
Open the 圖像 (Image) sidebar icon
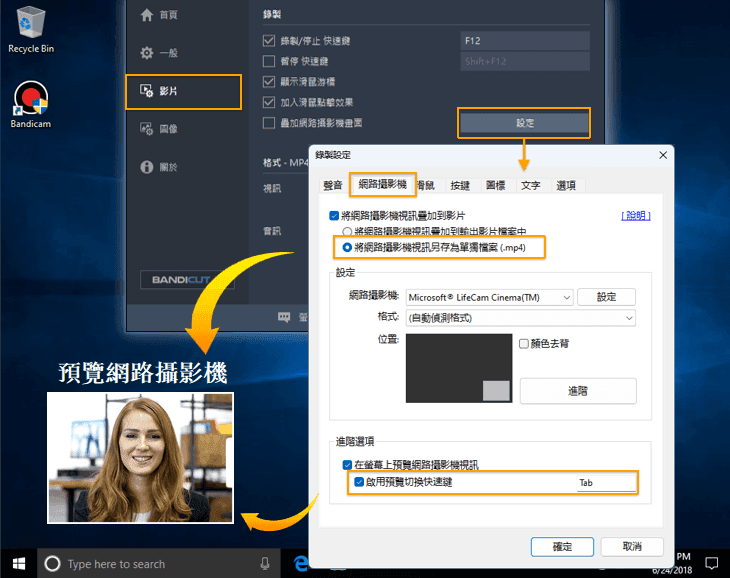tap(147, 129)
